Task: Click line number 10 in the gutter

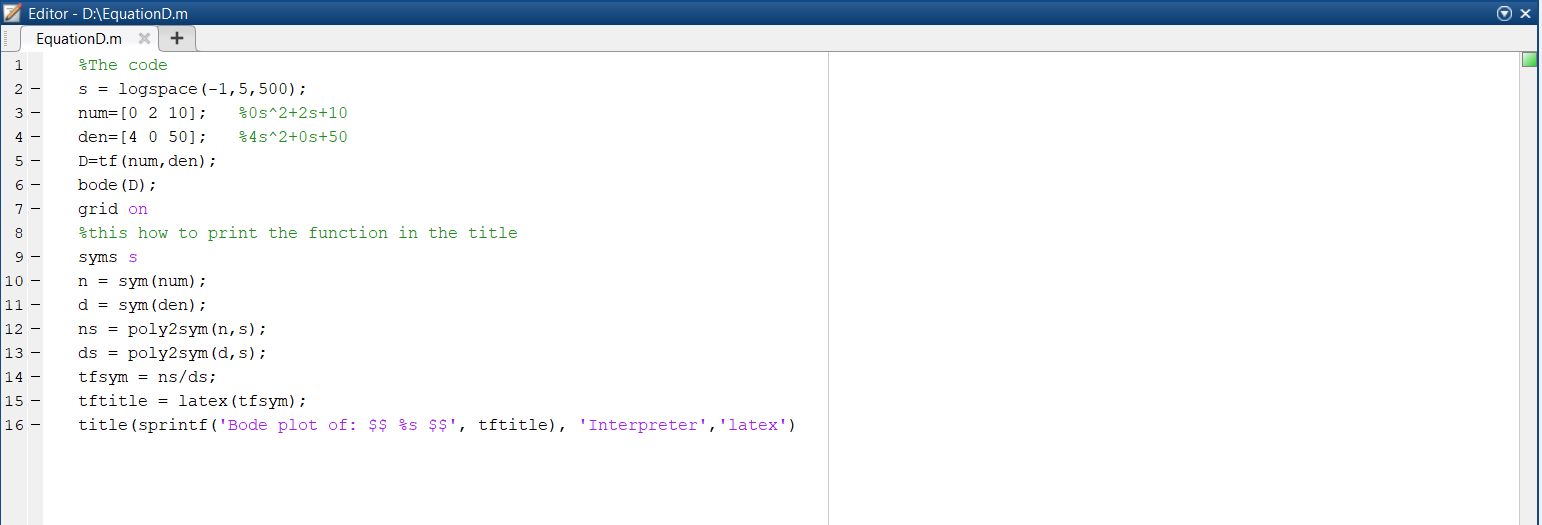Action: click(14, 281)
